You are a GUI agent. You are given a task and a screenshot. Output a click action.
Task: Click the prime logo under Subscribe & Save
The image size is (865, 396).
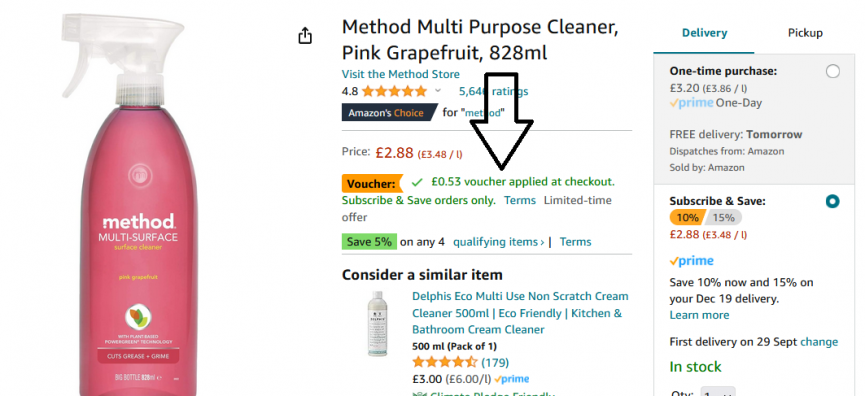[x=692, y=261]
